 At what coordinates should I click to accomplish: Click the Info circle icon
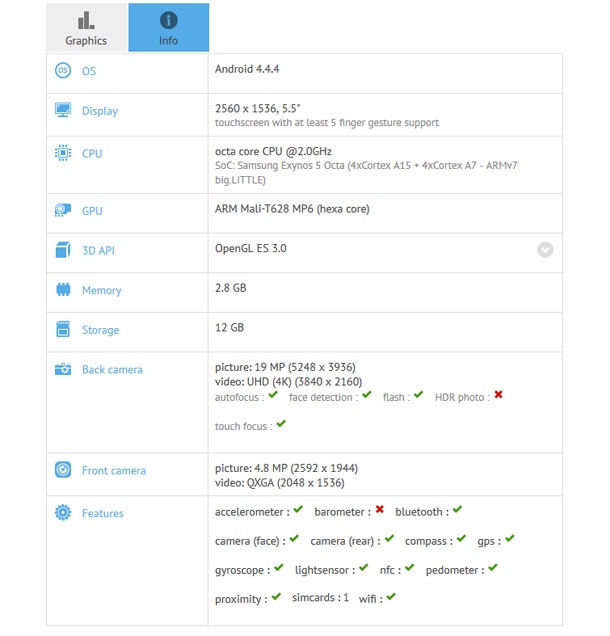(x=169, y=20)
